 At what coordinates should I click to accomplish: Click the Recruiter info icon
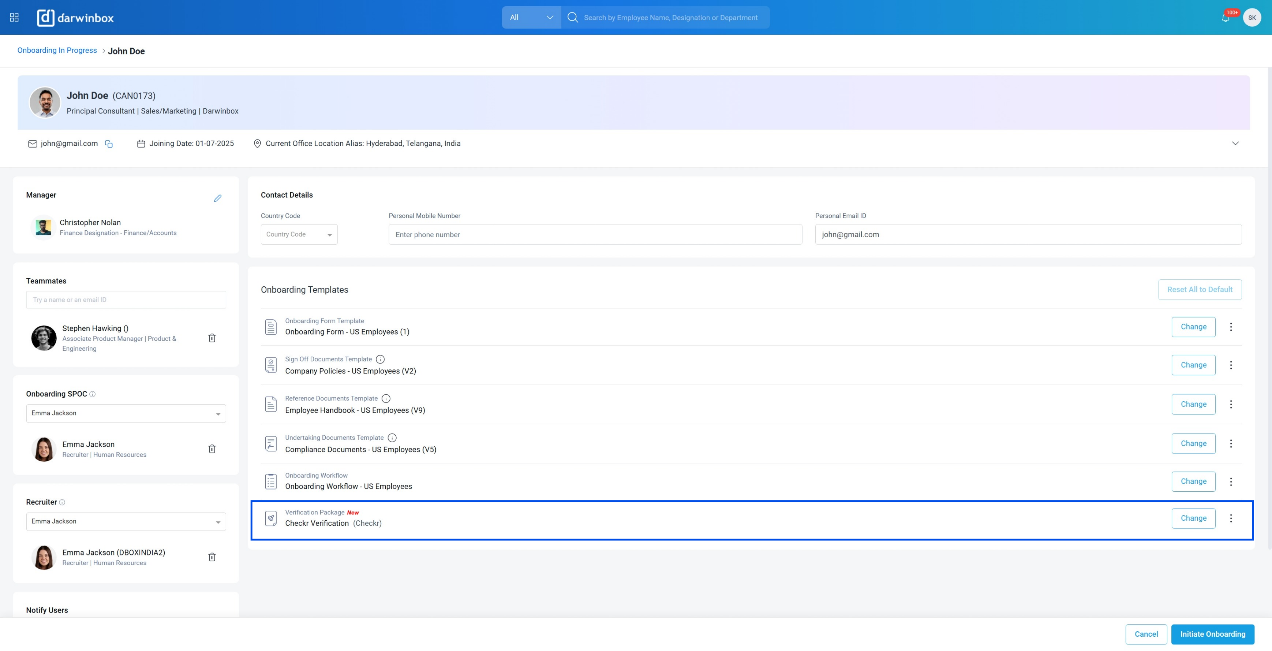[62, 502]
